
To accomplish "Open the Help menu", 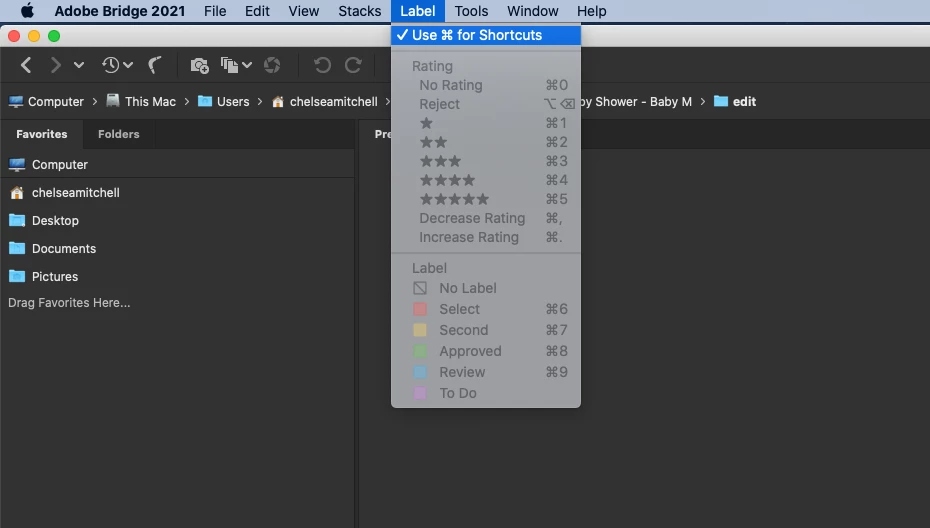I will tap(592, 11).
